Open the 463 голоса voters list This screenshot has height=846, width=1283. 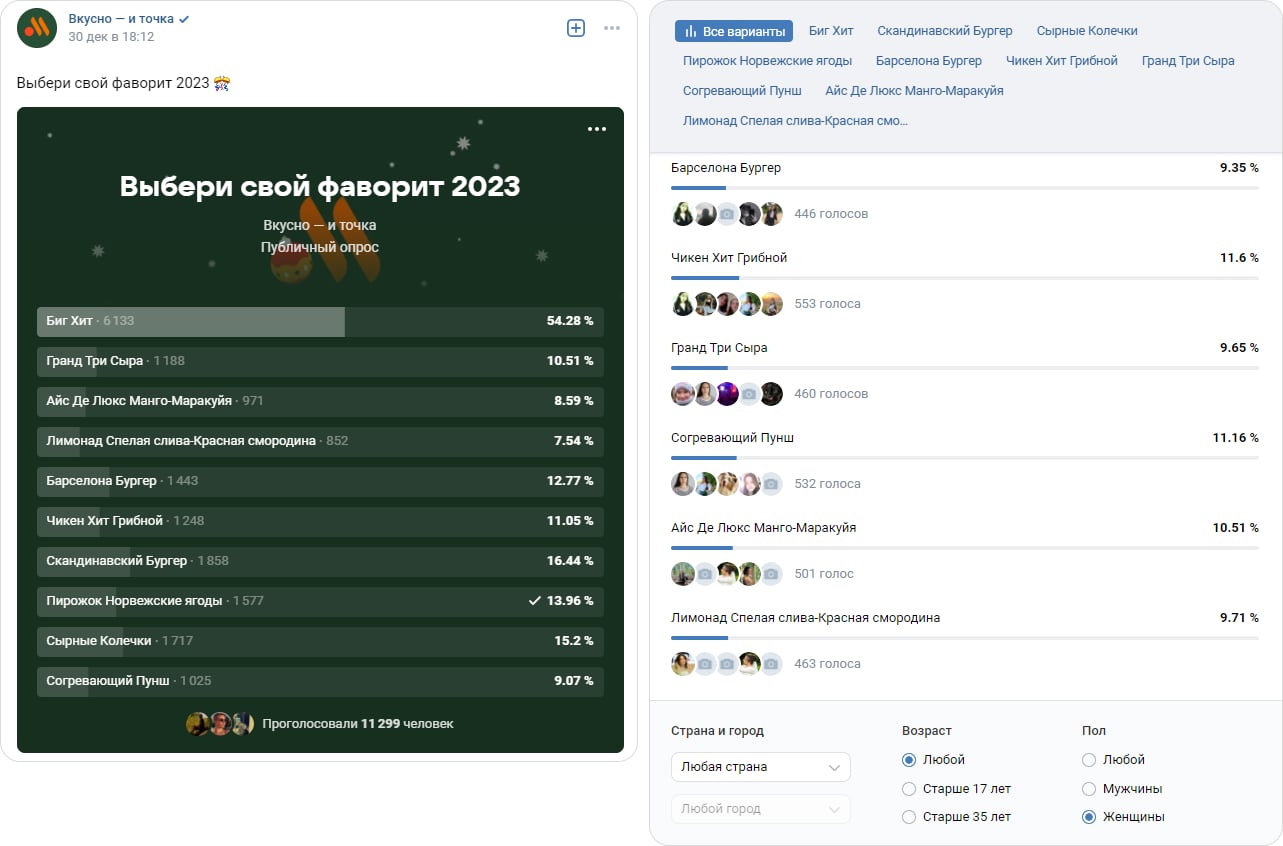point(827,663)
